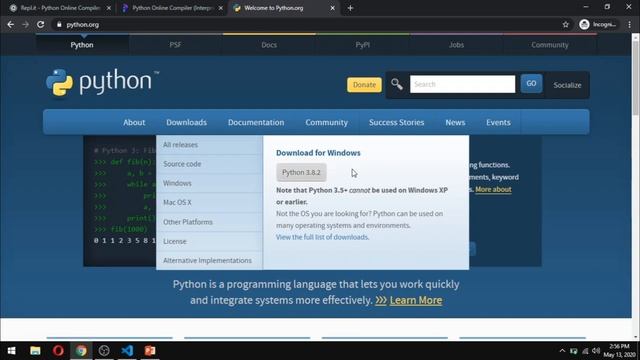This screenshot has width=640, height=360.
Task: Click the yellow Donate button
Action: (364, 85)
